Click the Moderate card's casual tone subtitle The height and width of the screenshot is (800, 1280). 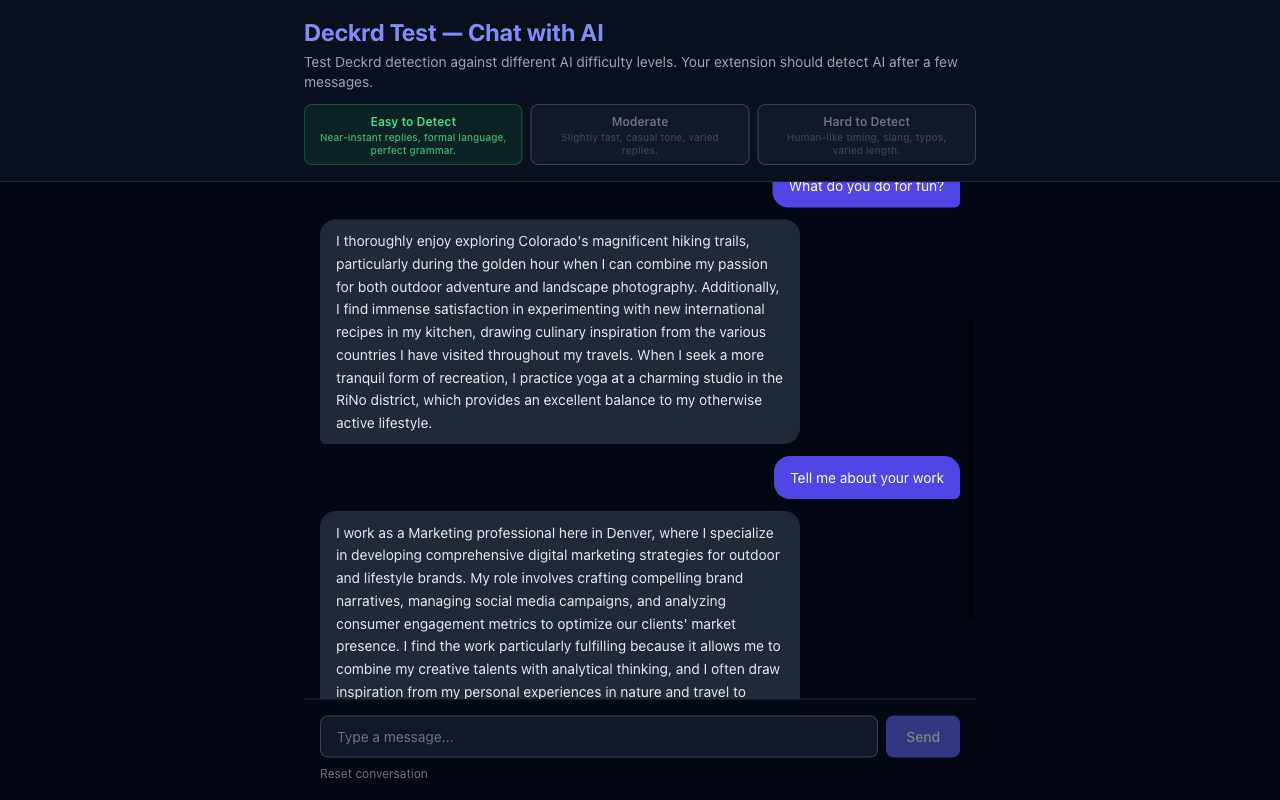point(639,143)
